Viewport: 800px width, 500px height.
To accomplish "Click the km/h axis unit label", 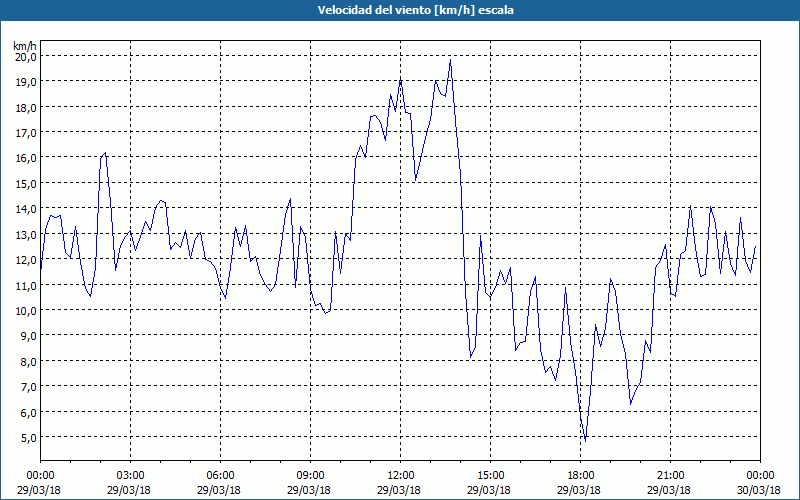I will [x=25, y=46].
